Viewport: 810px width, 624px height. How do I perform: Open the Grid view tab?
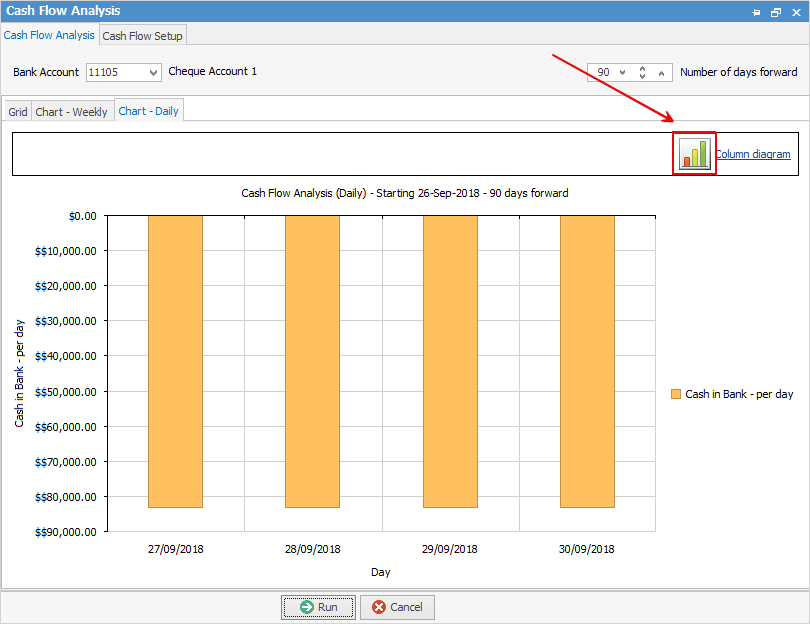[x=18, y=112]
